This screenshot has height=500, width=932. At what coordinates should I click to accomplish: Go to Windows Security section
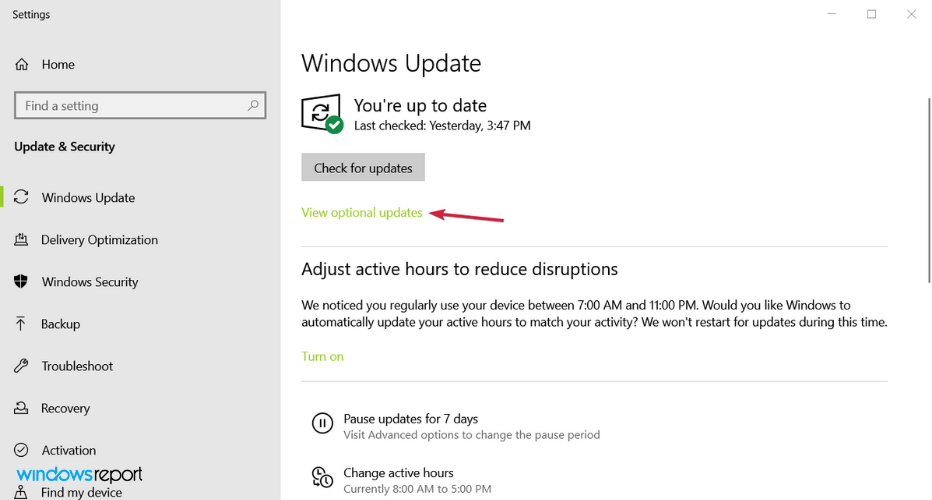[x=90, y=282]
